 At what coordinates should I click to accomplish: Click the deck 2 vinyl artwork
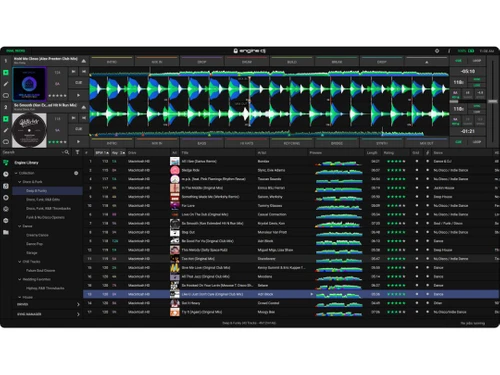(x=29, y=130)
